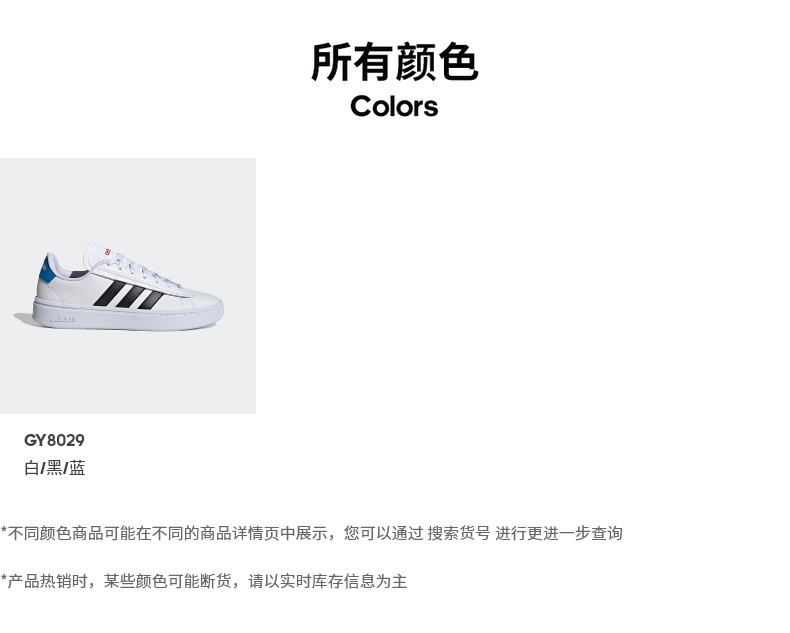Click the adidas logo embossed on the sole

click(x=62, y=319)
